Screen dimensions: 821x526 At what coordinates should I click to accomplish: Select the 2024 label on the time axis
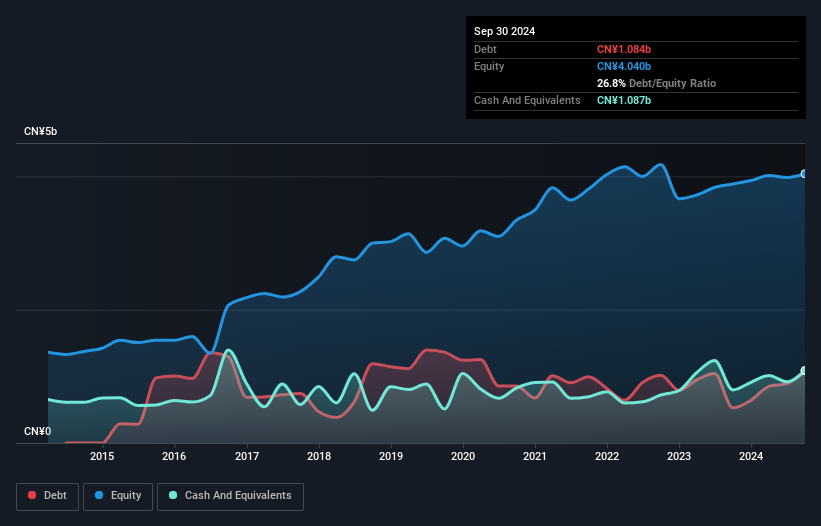tap(751, 457)
